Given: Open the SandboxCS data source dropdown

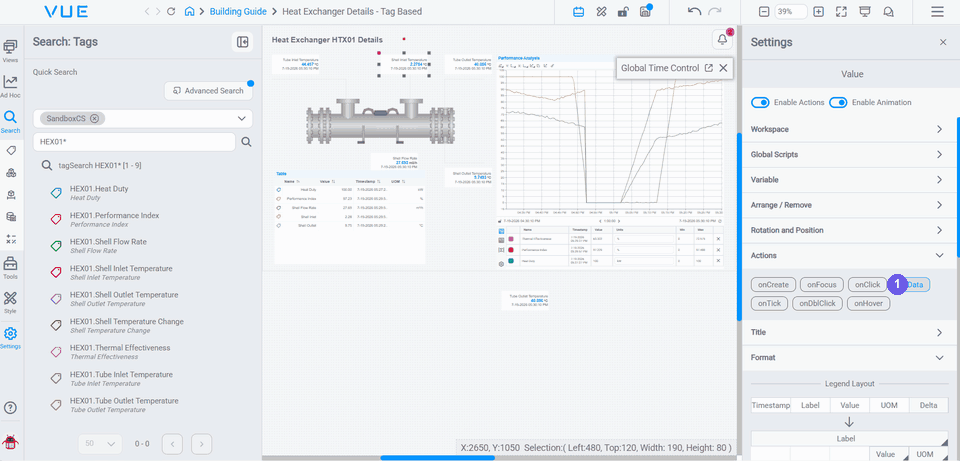Looking at the screenshot, I should point(241,118).
